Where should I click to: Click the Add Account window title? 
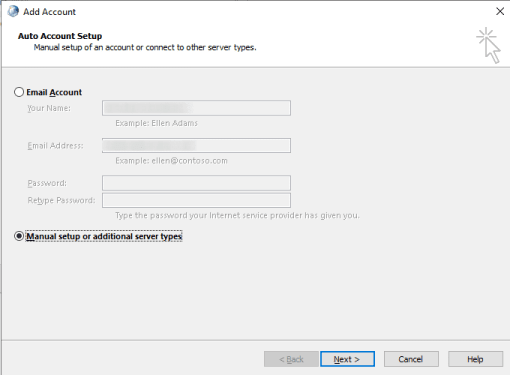[x=49, y=12]
